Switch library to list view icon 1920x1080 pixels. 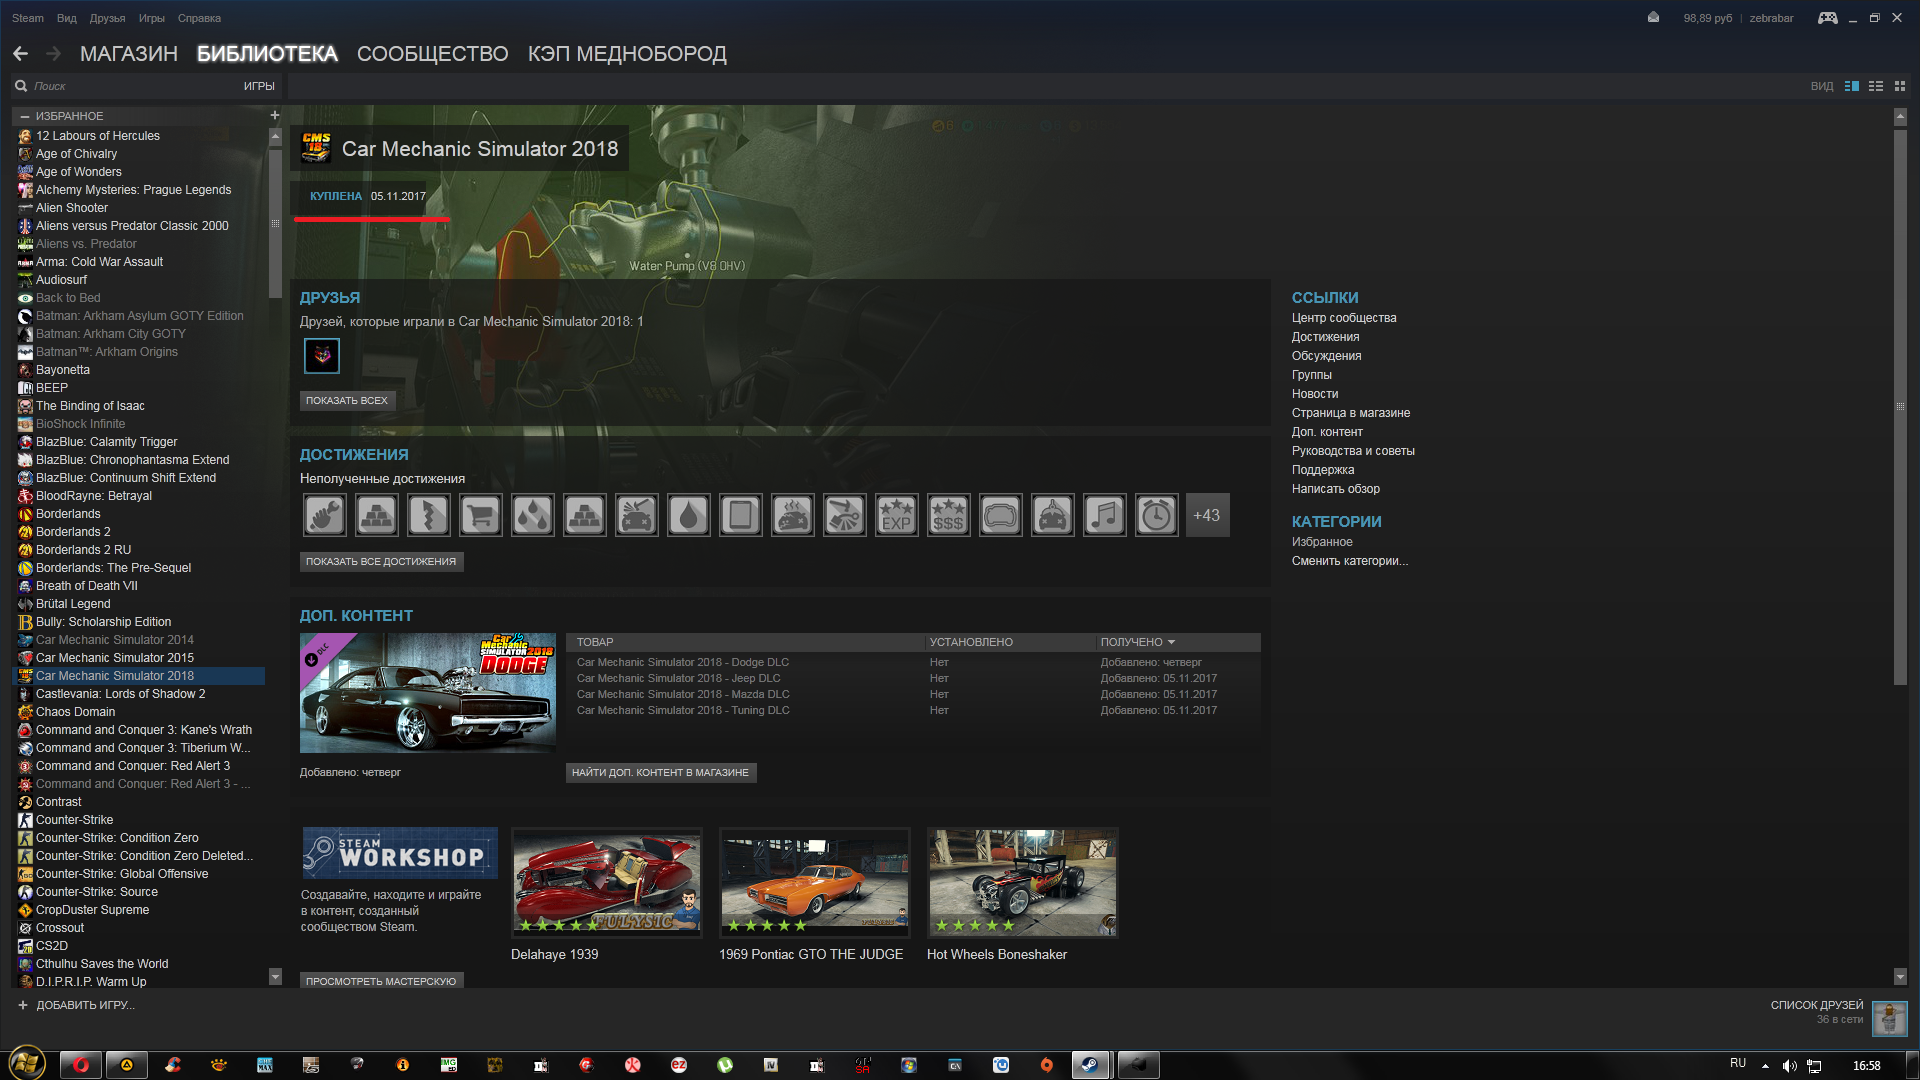(x=1876, y=86)
